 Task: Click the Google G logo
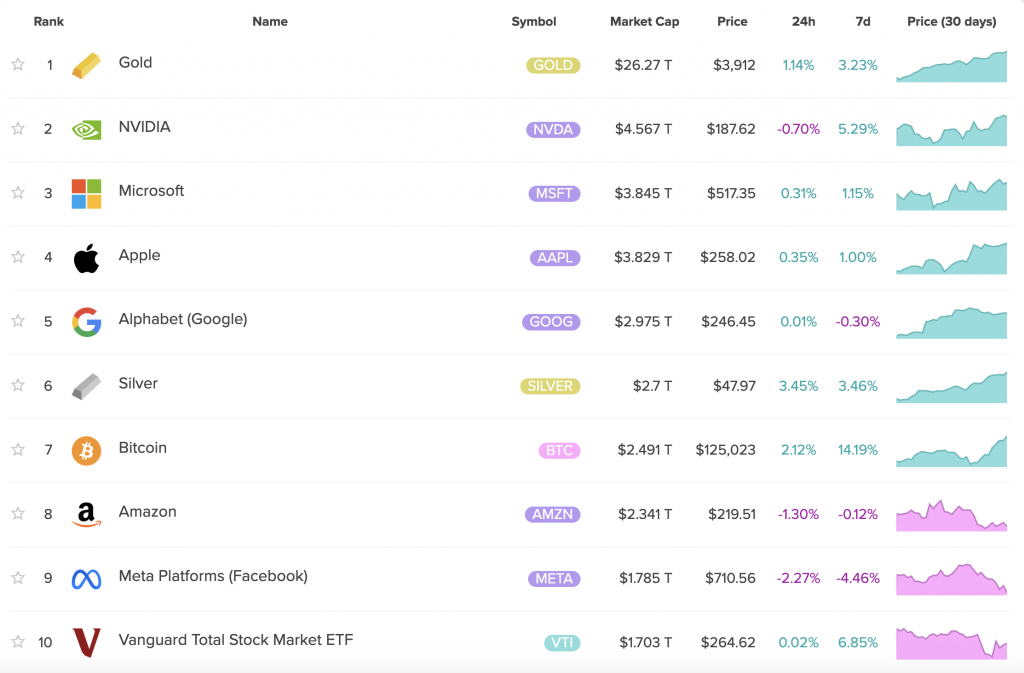[87, 322]
